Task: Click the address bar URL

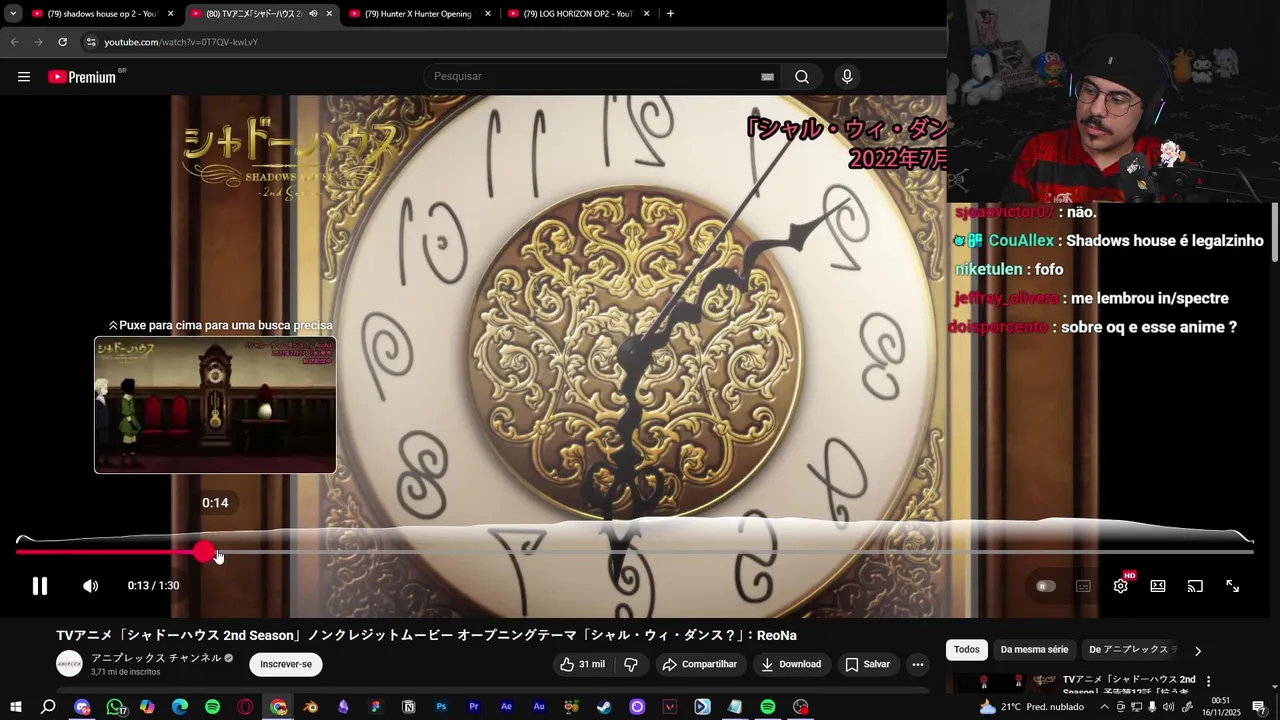Action: tap(181, 42)
